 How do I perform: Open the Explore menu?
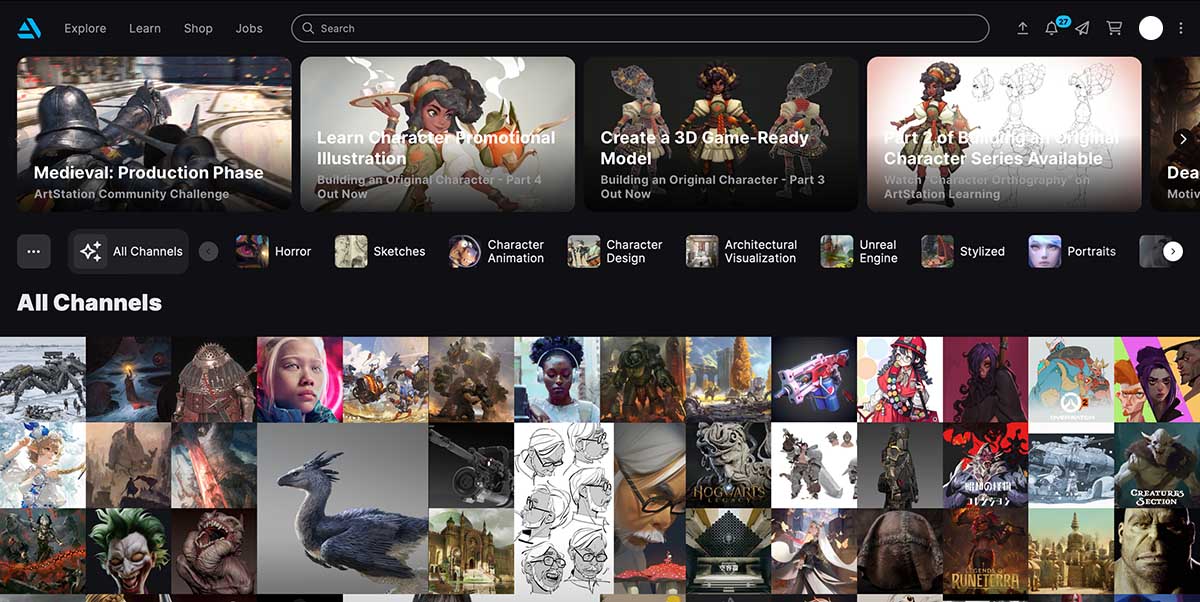[x=85, y=28]
